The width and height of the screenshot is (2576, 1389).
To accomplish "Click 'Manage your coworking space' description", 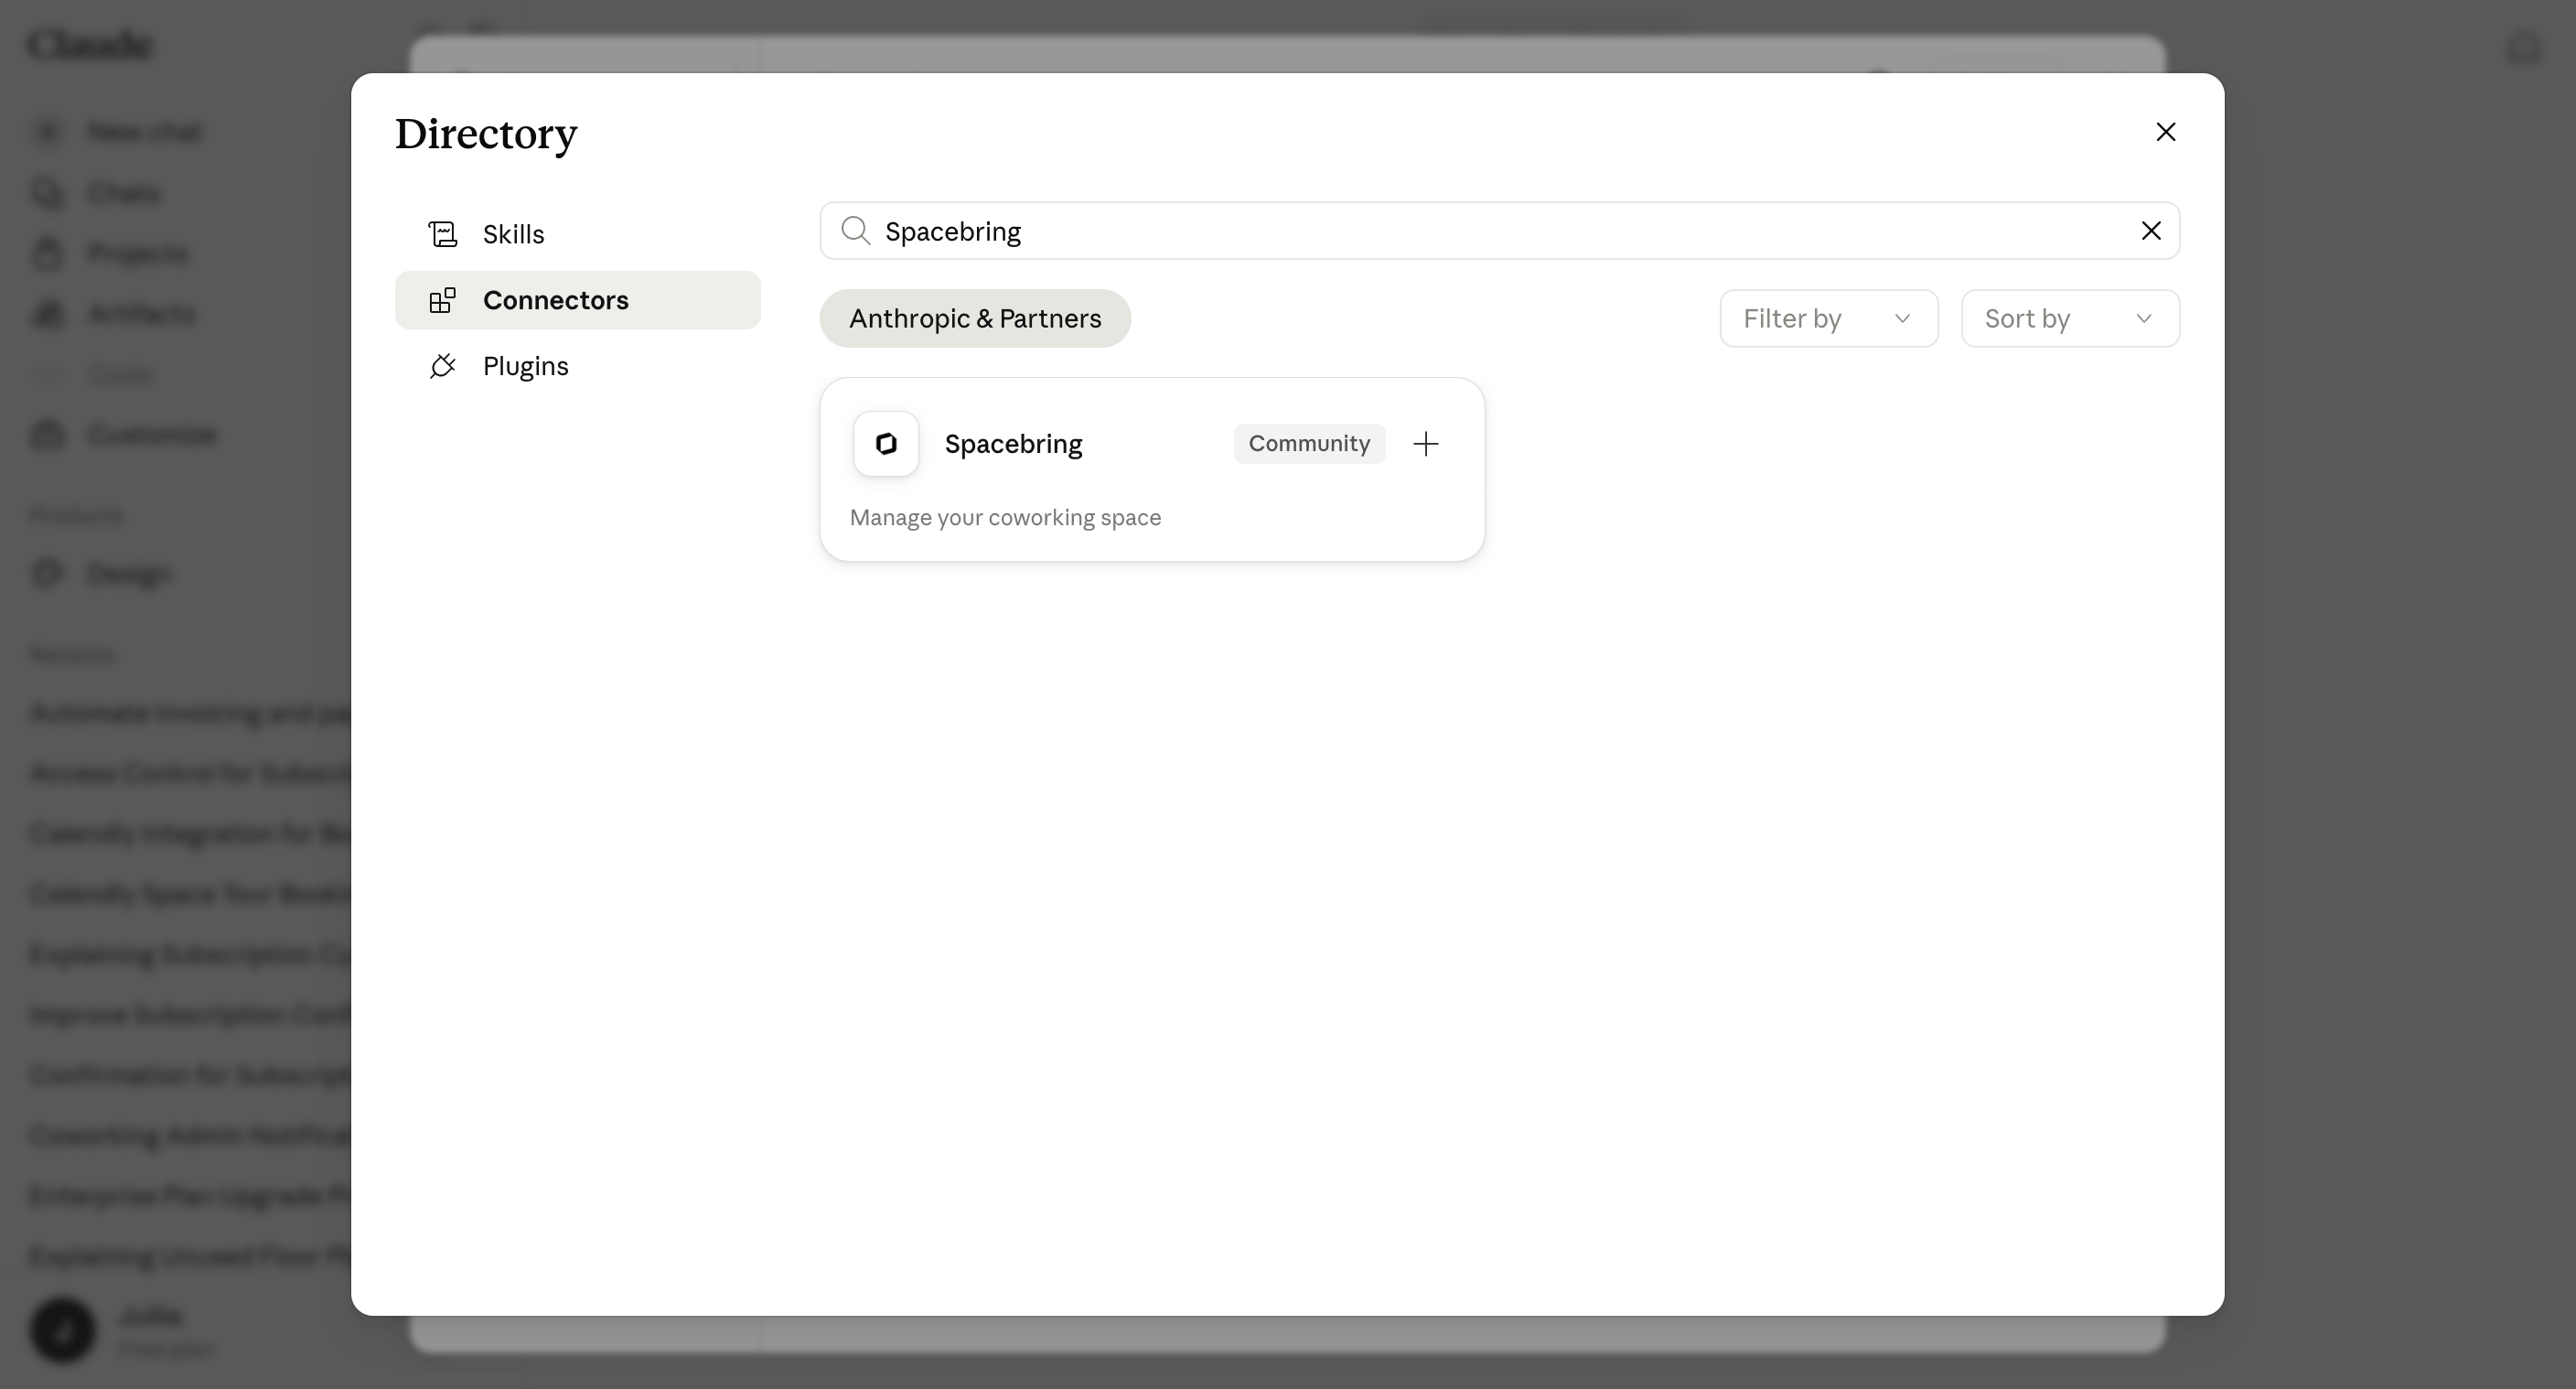I will pos(1005,518).
